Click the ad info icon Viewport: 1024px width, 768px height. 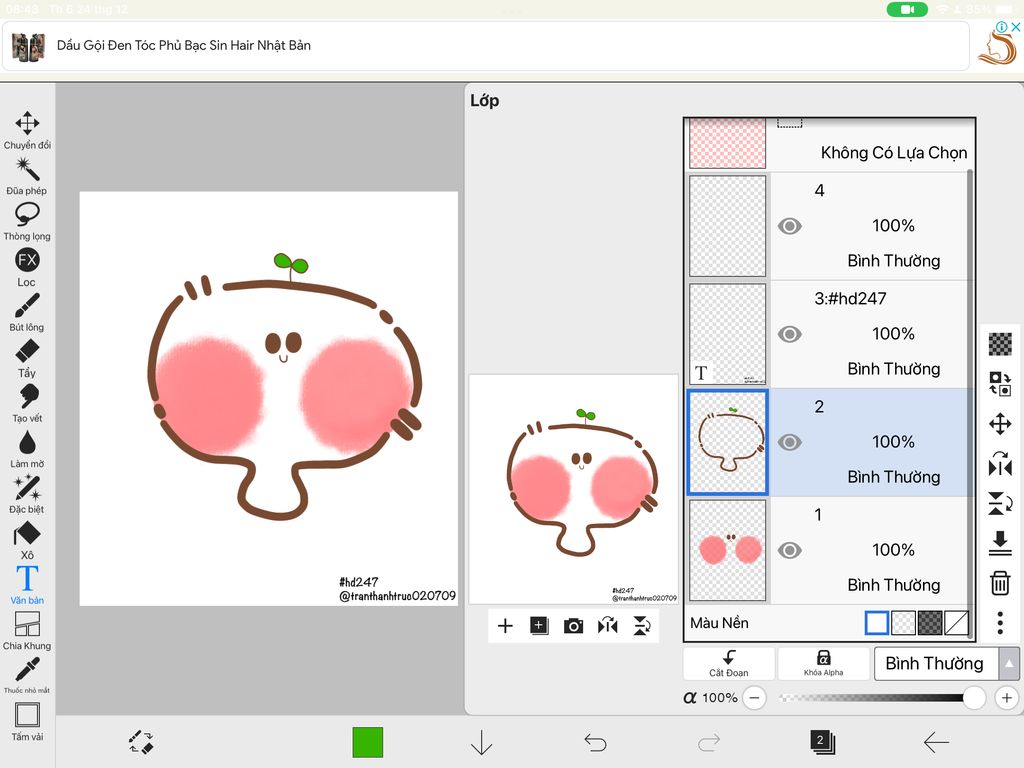click(1001, 27)
